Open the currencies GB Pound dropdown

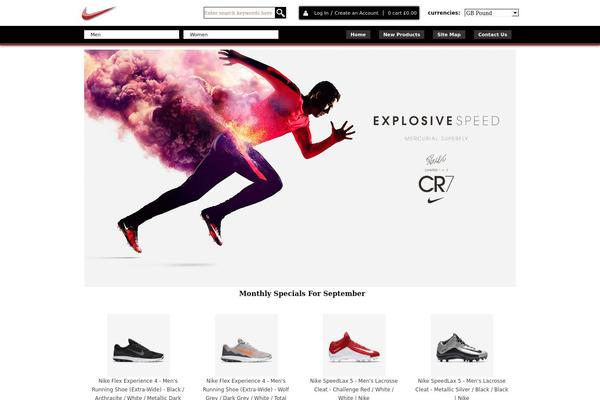tap(491, 13)
